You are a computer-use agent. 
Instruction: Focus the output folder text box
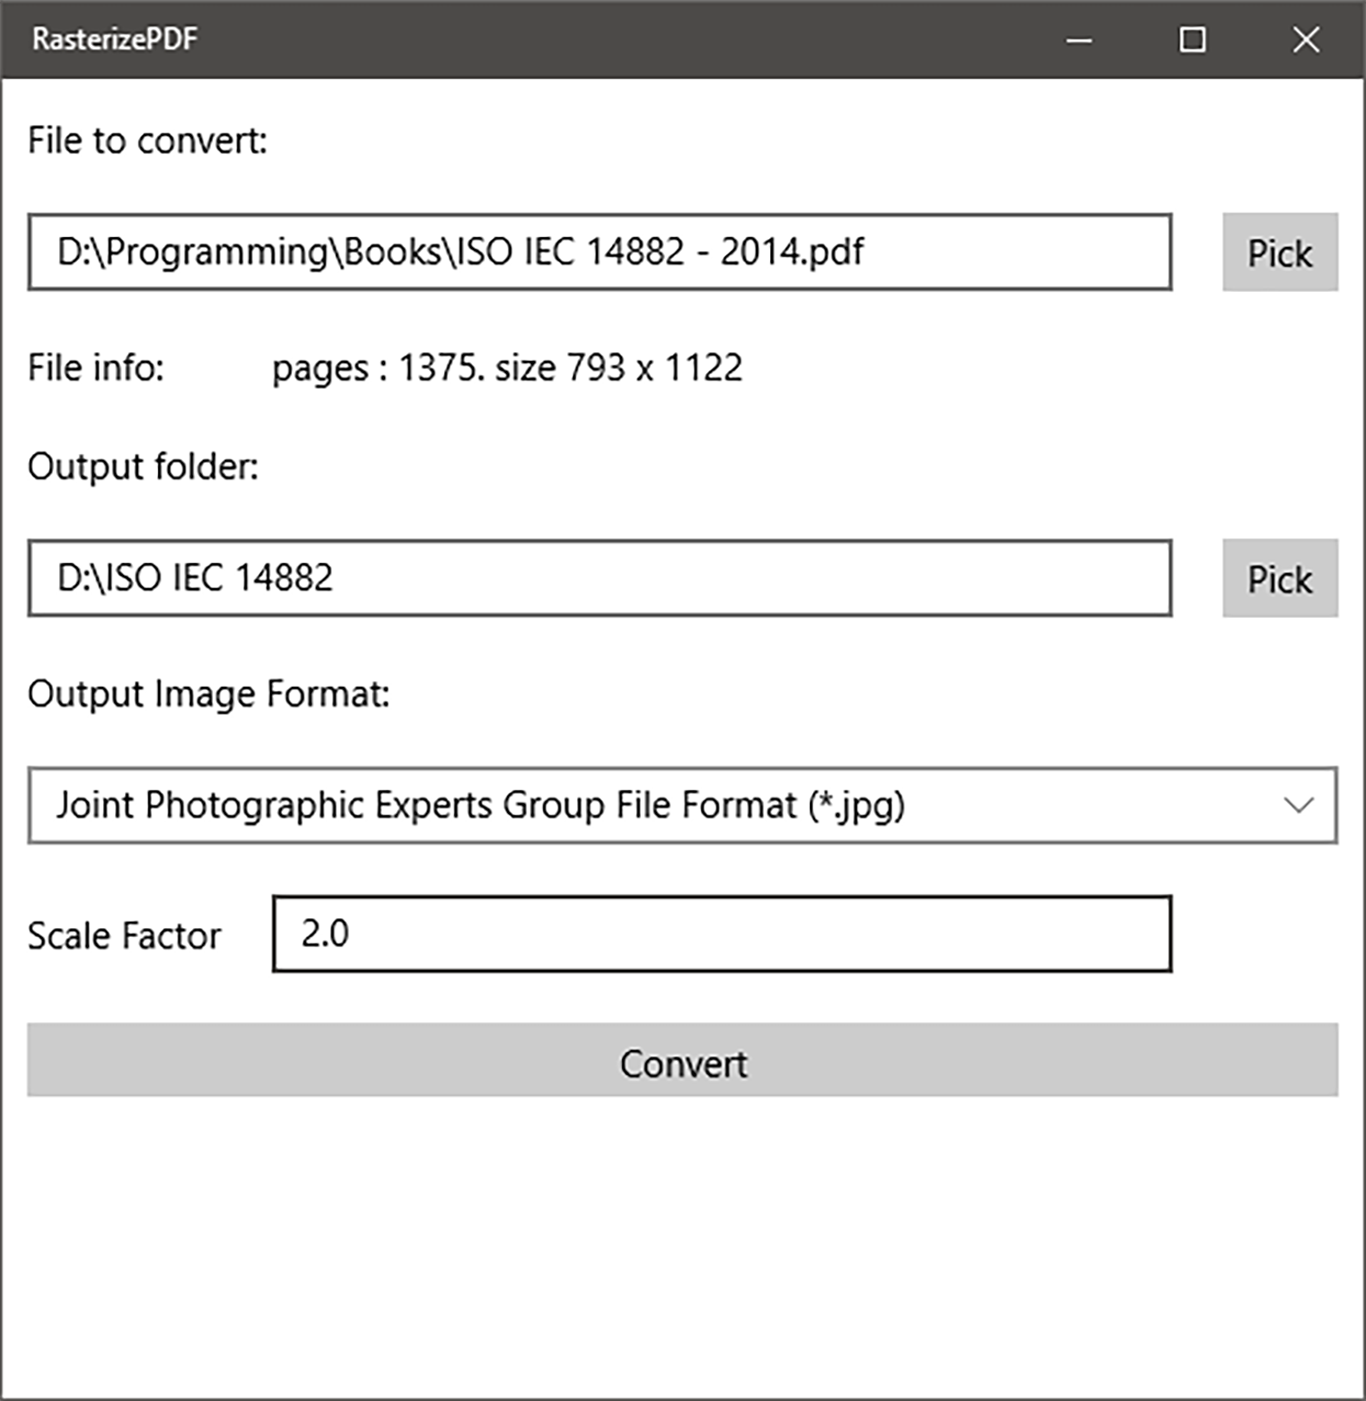(599, 578)
